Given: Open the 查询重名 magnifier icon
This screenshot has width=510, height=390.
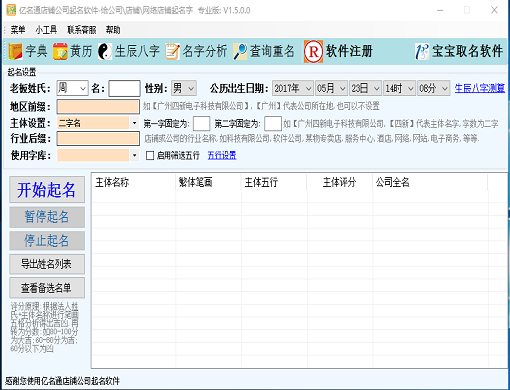Looking at the screenshot, I should [240, 51].
